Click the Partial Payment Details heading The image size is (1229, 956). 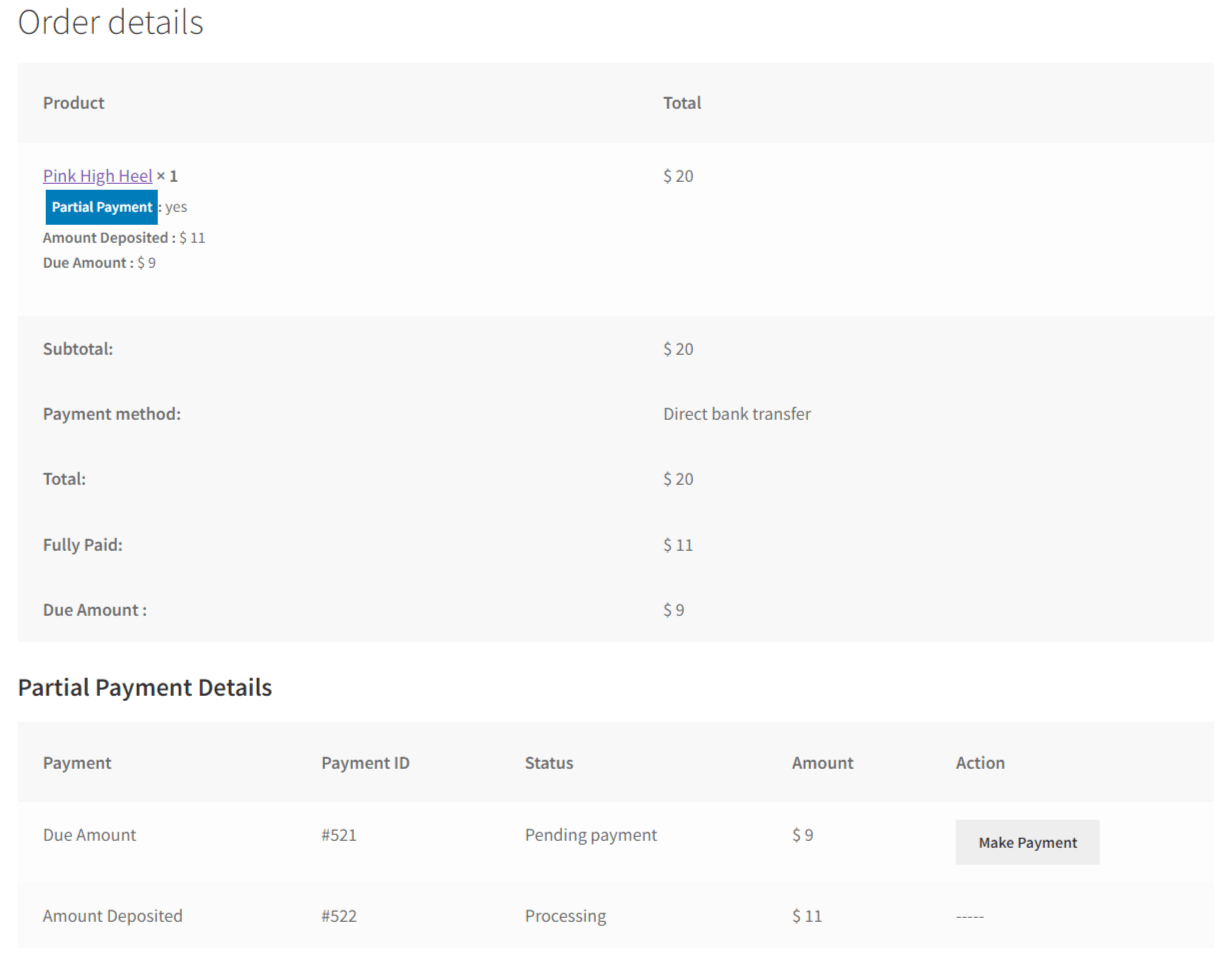click(145, 688)
